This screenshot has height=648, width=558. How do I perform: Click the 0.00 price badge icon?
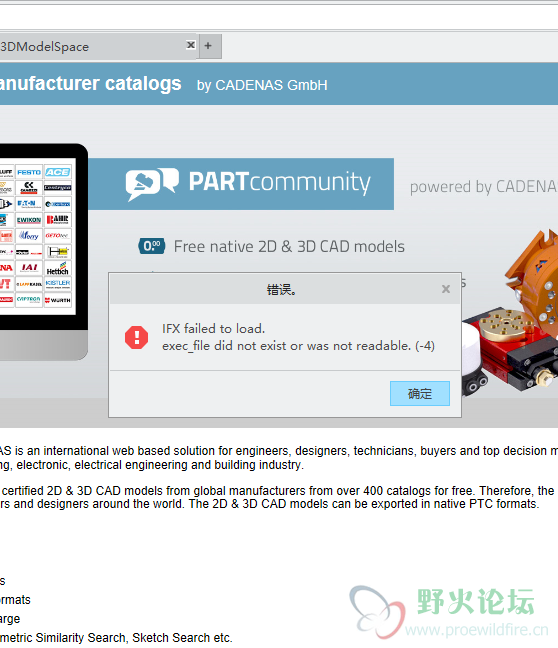[x=152, y=246]
